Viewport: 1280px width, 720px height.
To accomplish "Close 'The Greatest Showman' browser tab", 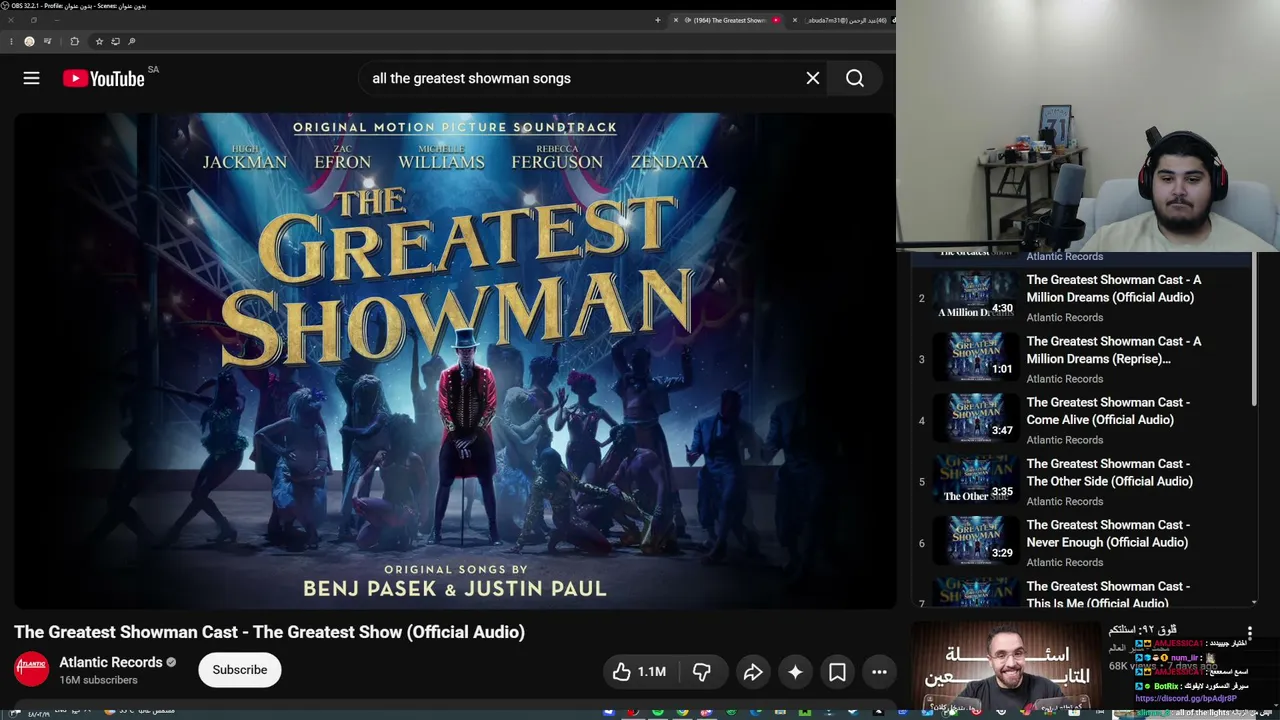I will 676,20.
